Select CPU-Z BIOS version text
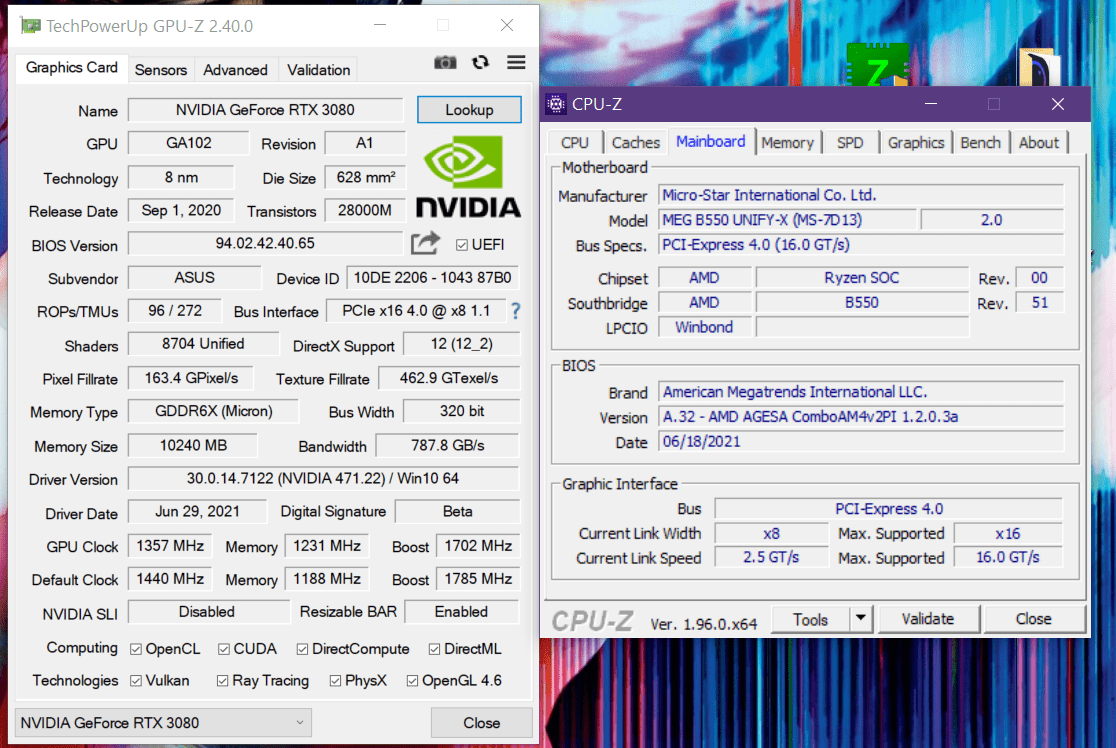Screen dimensions: 1116x748 click(810, 416)
